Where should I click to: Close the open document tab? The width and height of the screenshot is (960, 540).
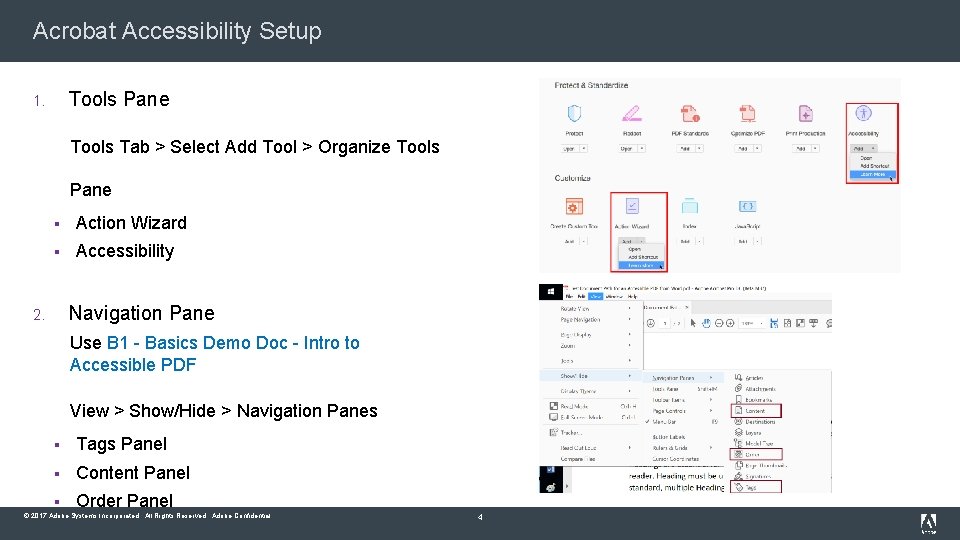(686, 307)
